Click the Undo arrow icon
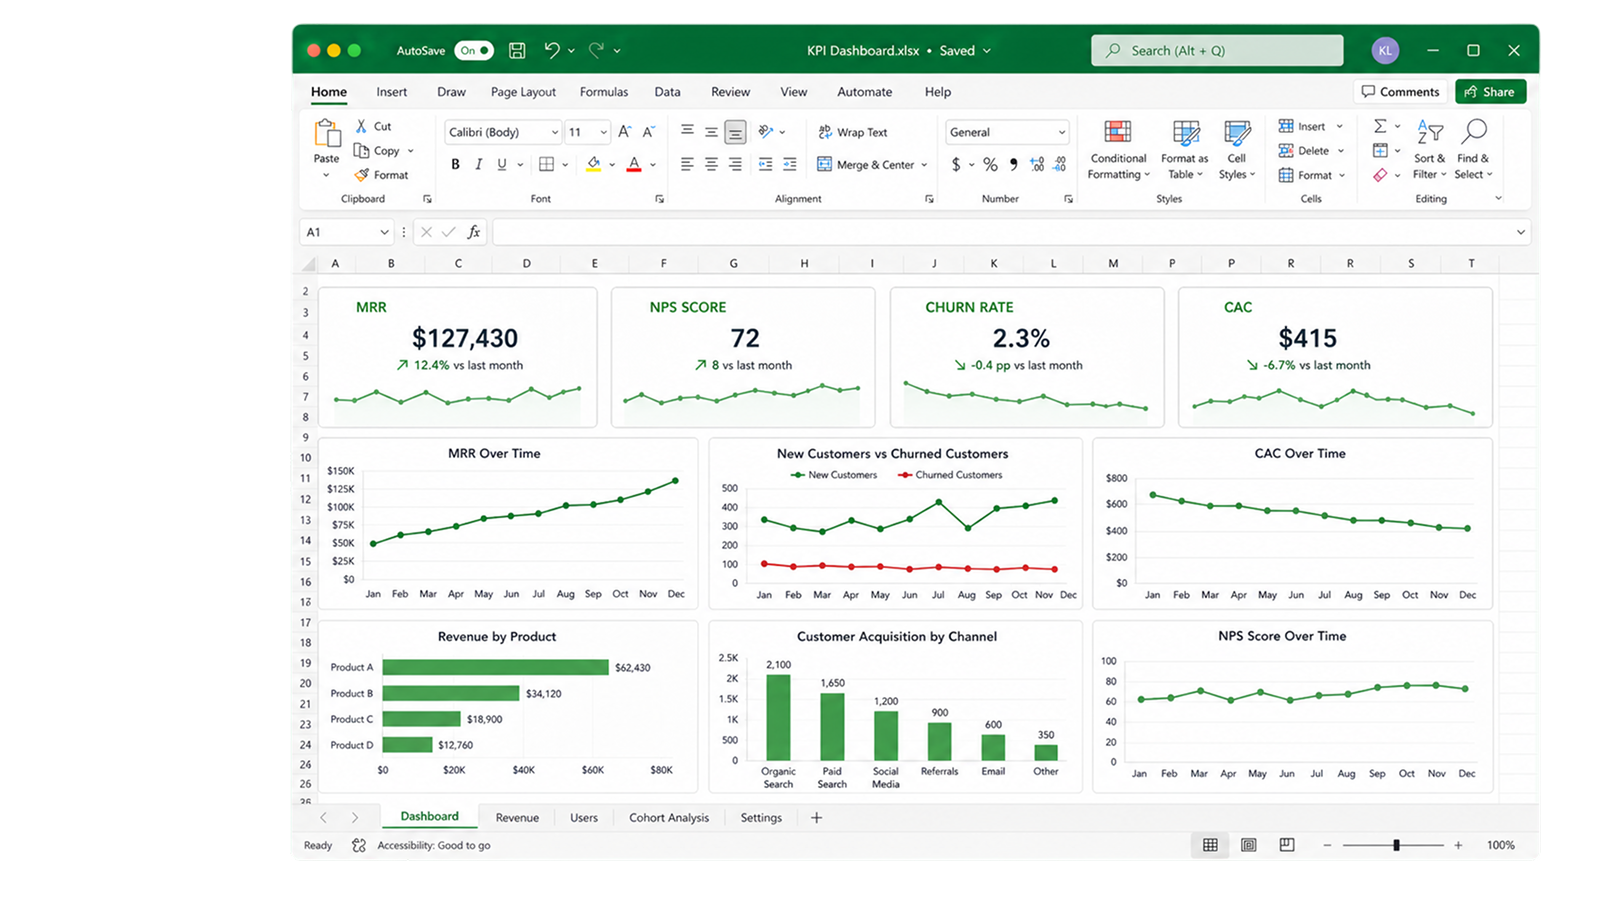Viewport: 1600px width, 910px height. (552, 50)
